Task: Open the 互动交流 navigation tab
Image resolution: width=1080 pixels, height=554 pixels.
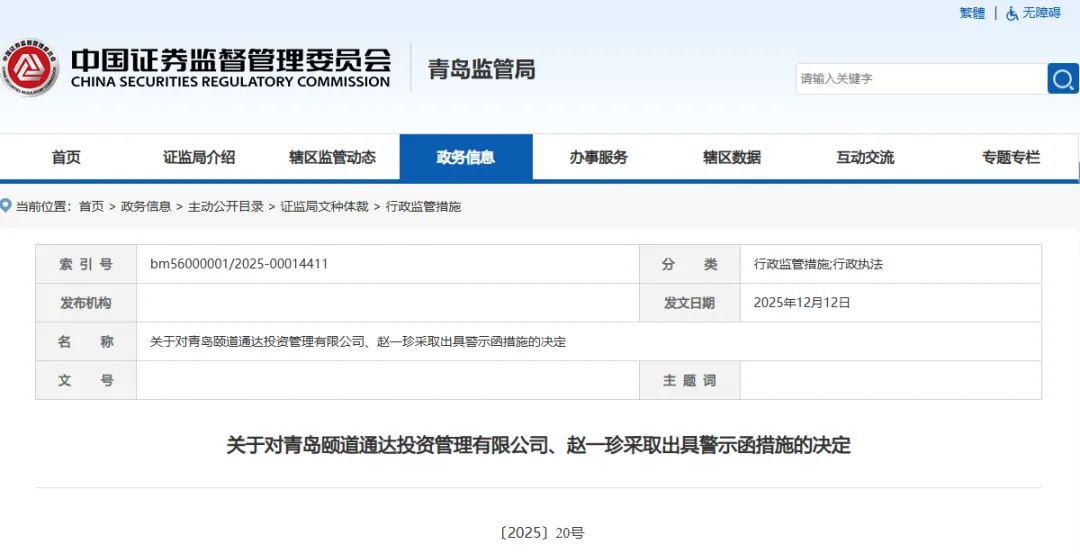Action: pyautogui.click(x=865, y=157)
